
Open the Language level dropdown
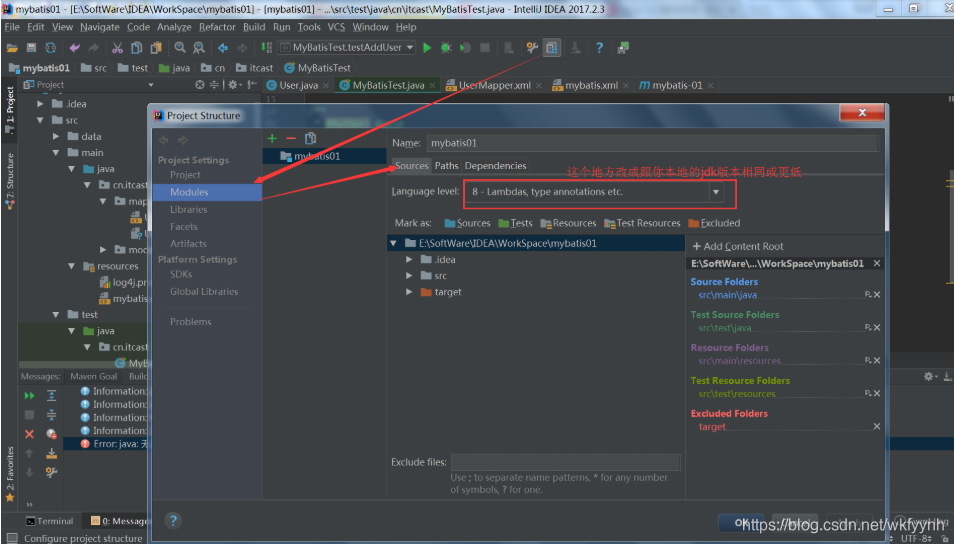tap(716, 192)
